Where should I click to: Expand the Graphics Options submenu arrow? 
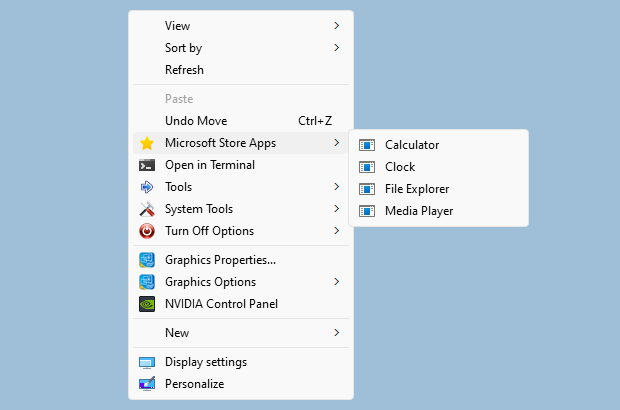[336, 282]
